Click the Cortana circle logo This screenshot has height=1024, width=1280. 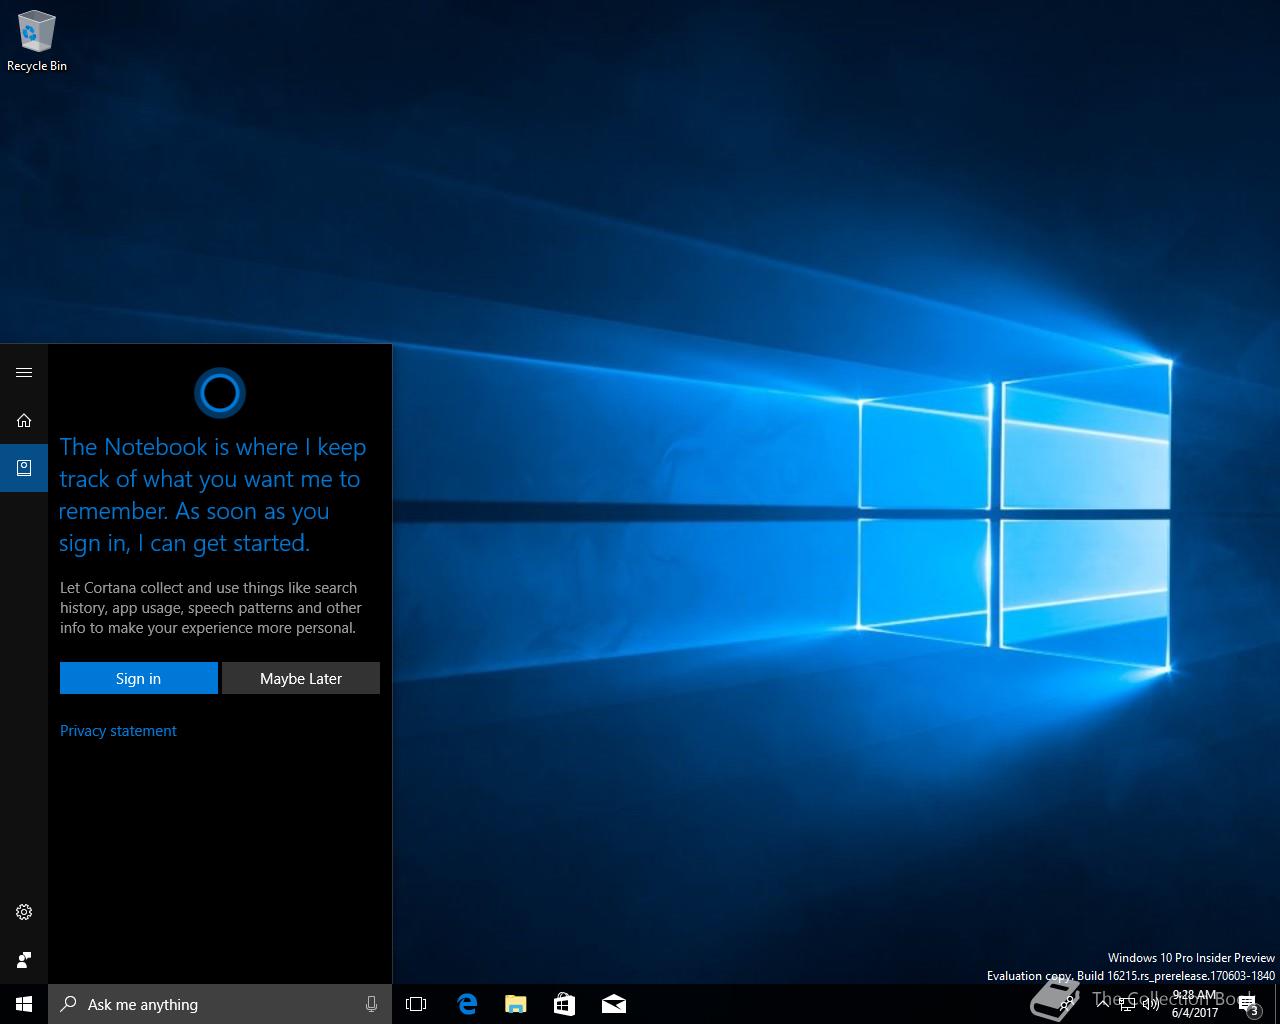(x=220, y=393)
